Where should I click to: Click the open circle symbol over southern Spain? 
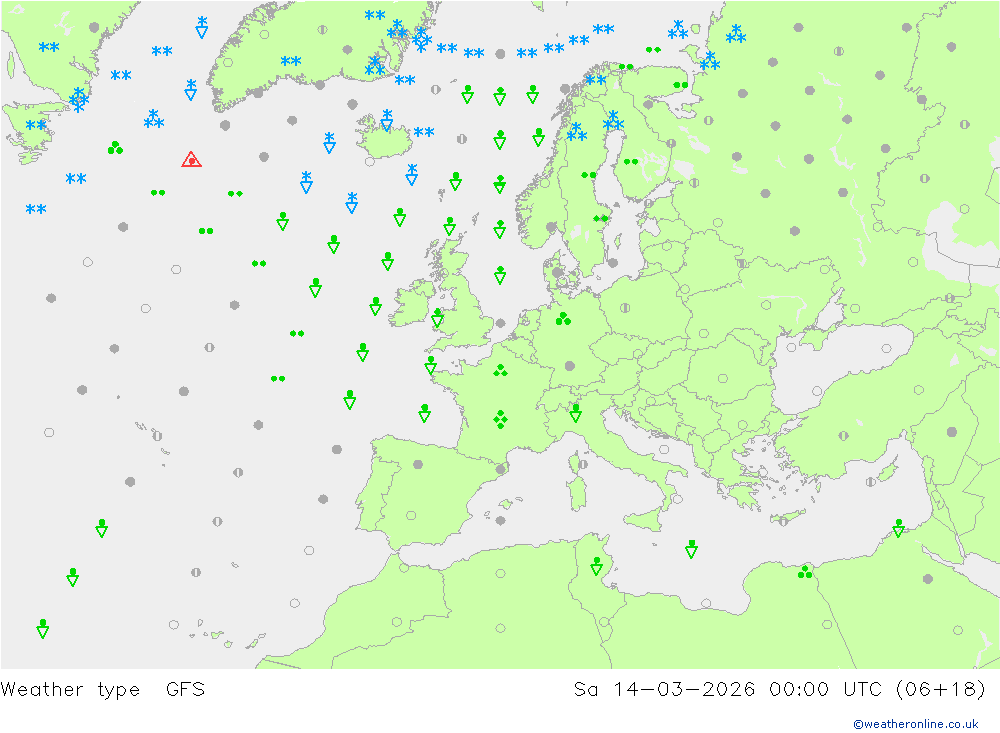(x=411, y=515)
